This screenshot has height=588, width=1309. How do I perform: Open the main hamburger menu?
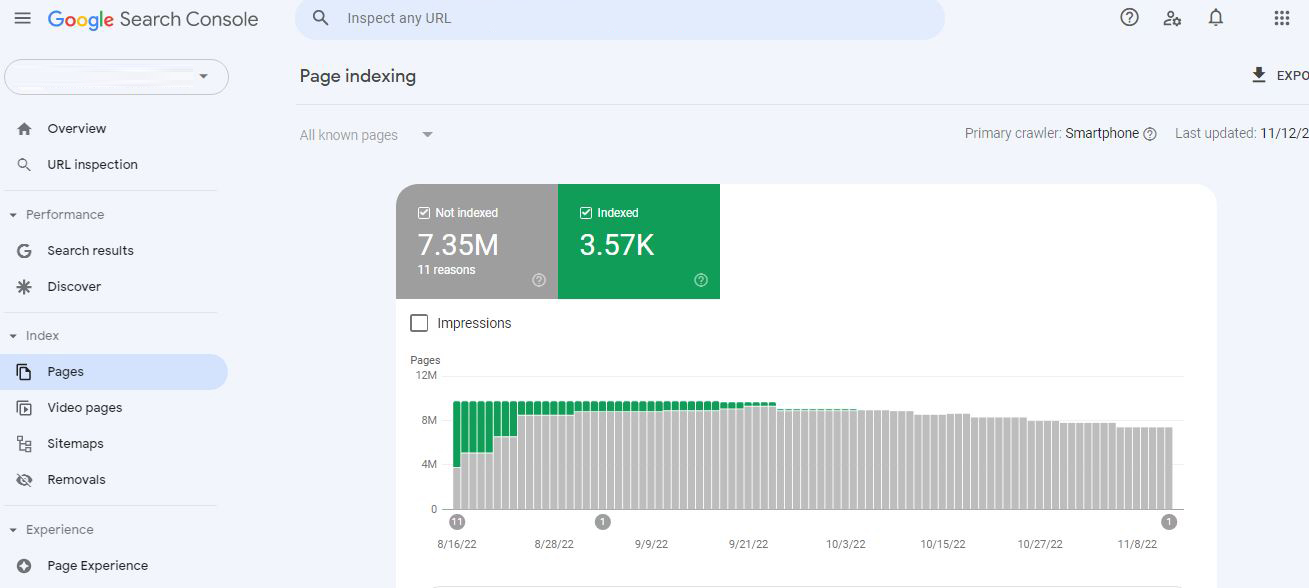click(23, 18)
